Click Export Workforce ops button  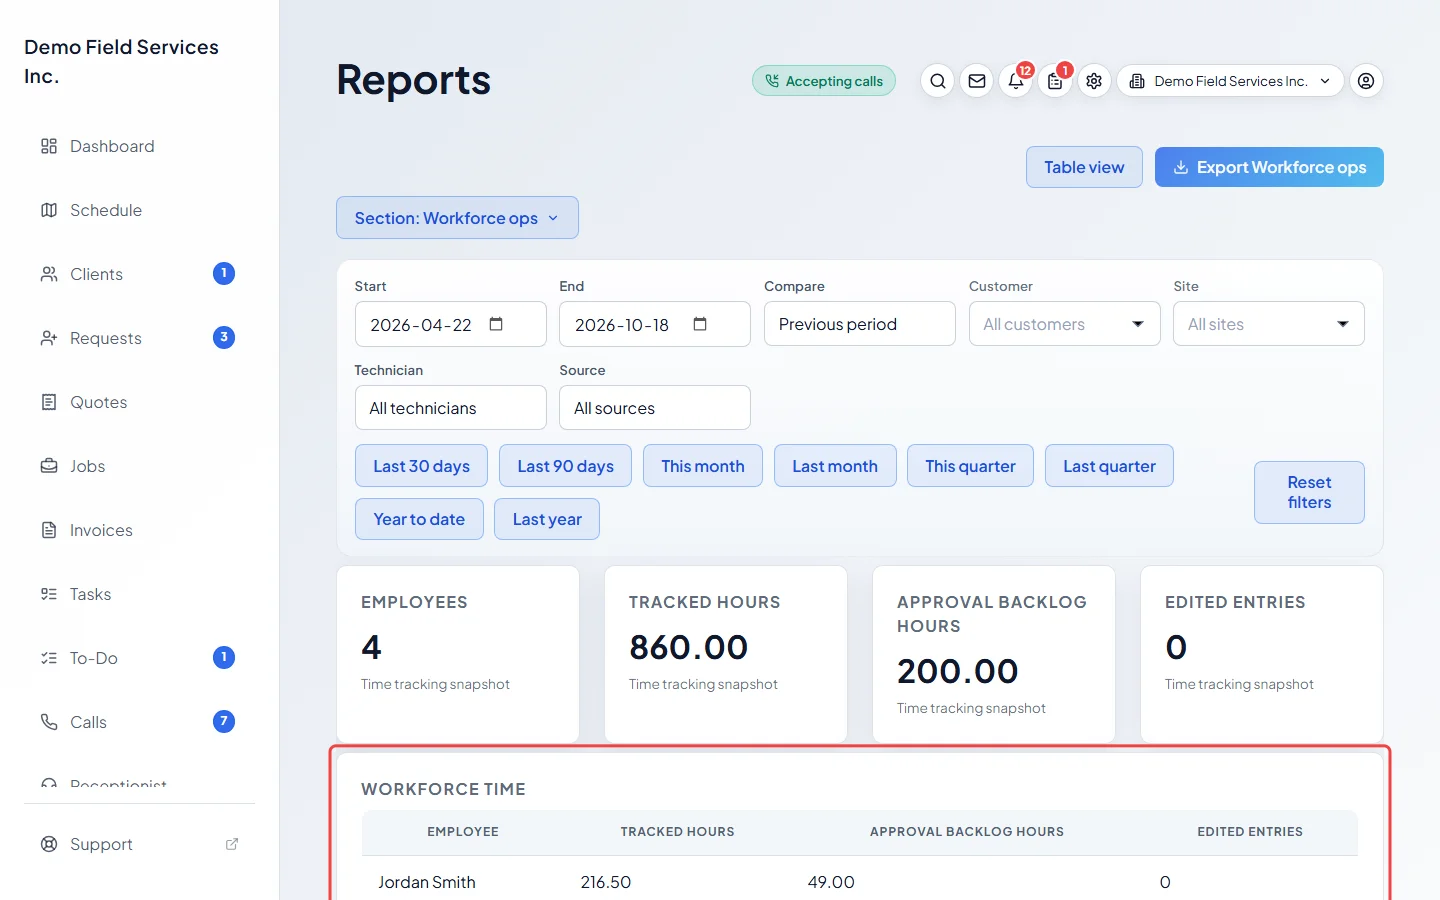[x=1269, y=167]
